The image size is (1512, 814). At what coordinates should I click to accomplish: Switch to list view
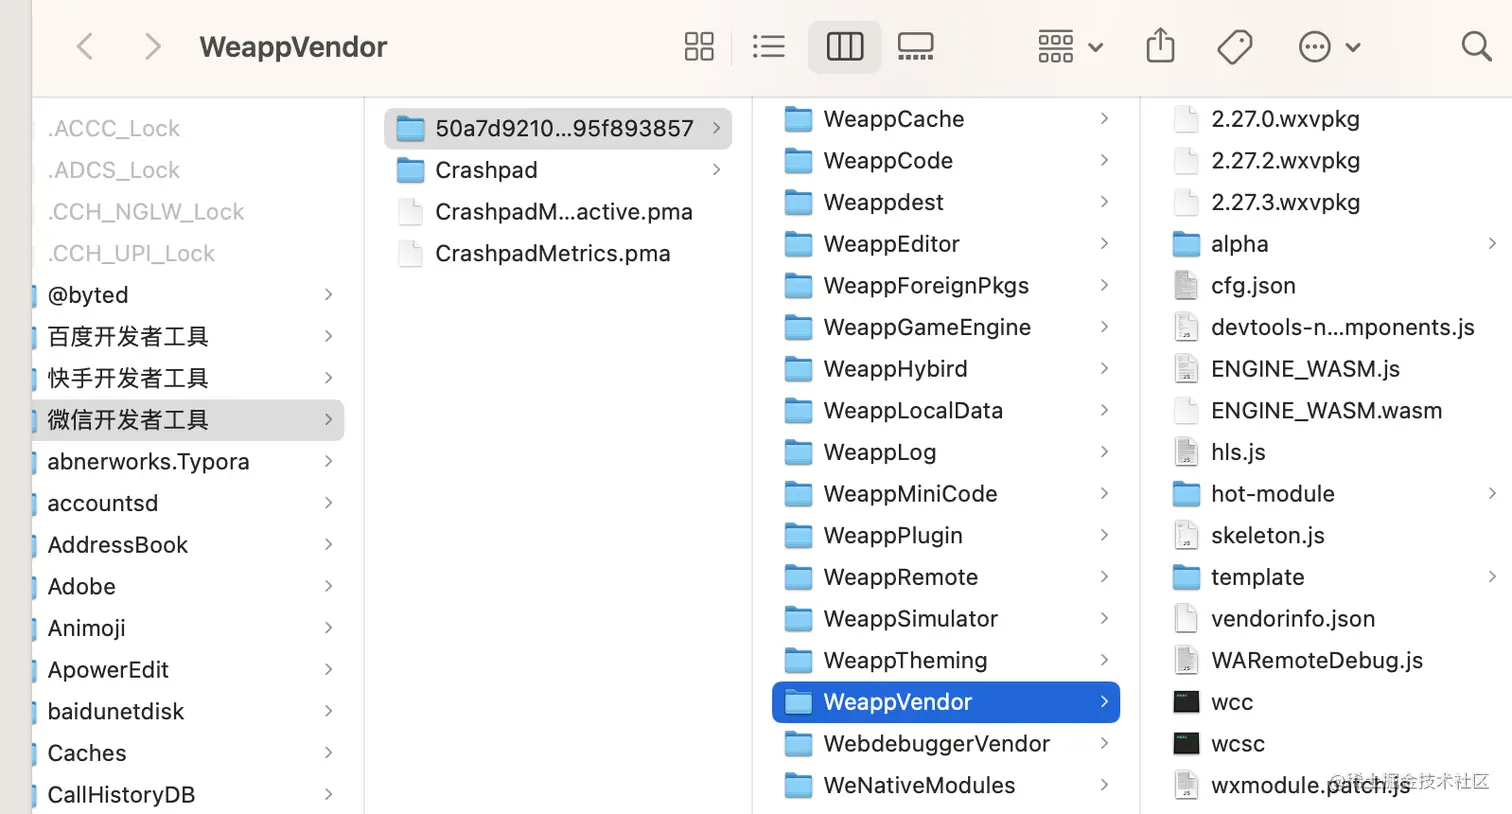769,46
